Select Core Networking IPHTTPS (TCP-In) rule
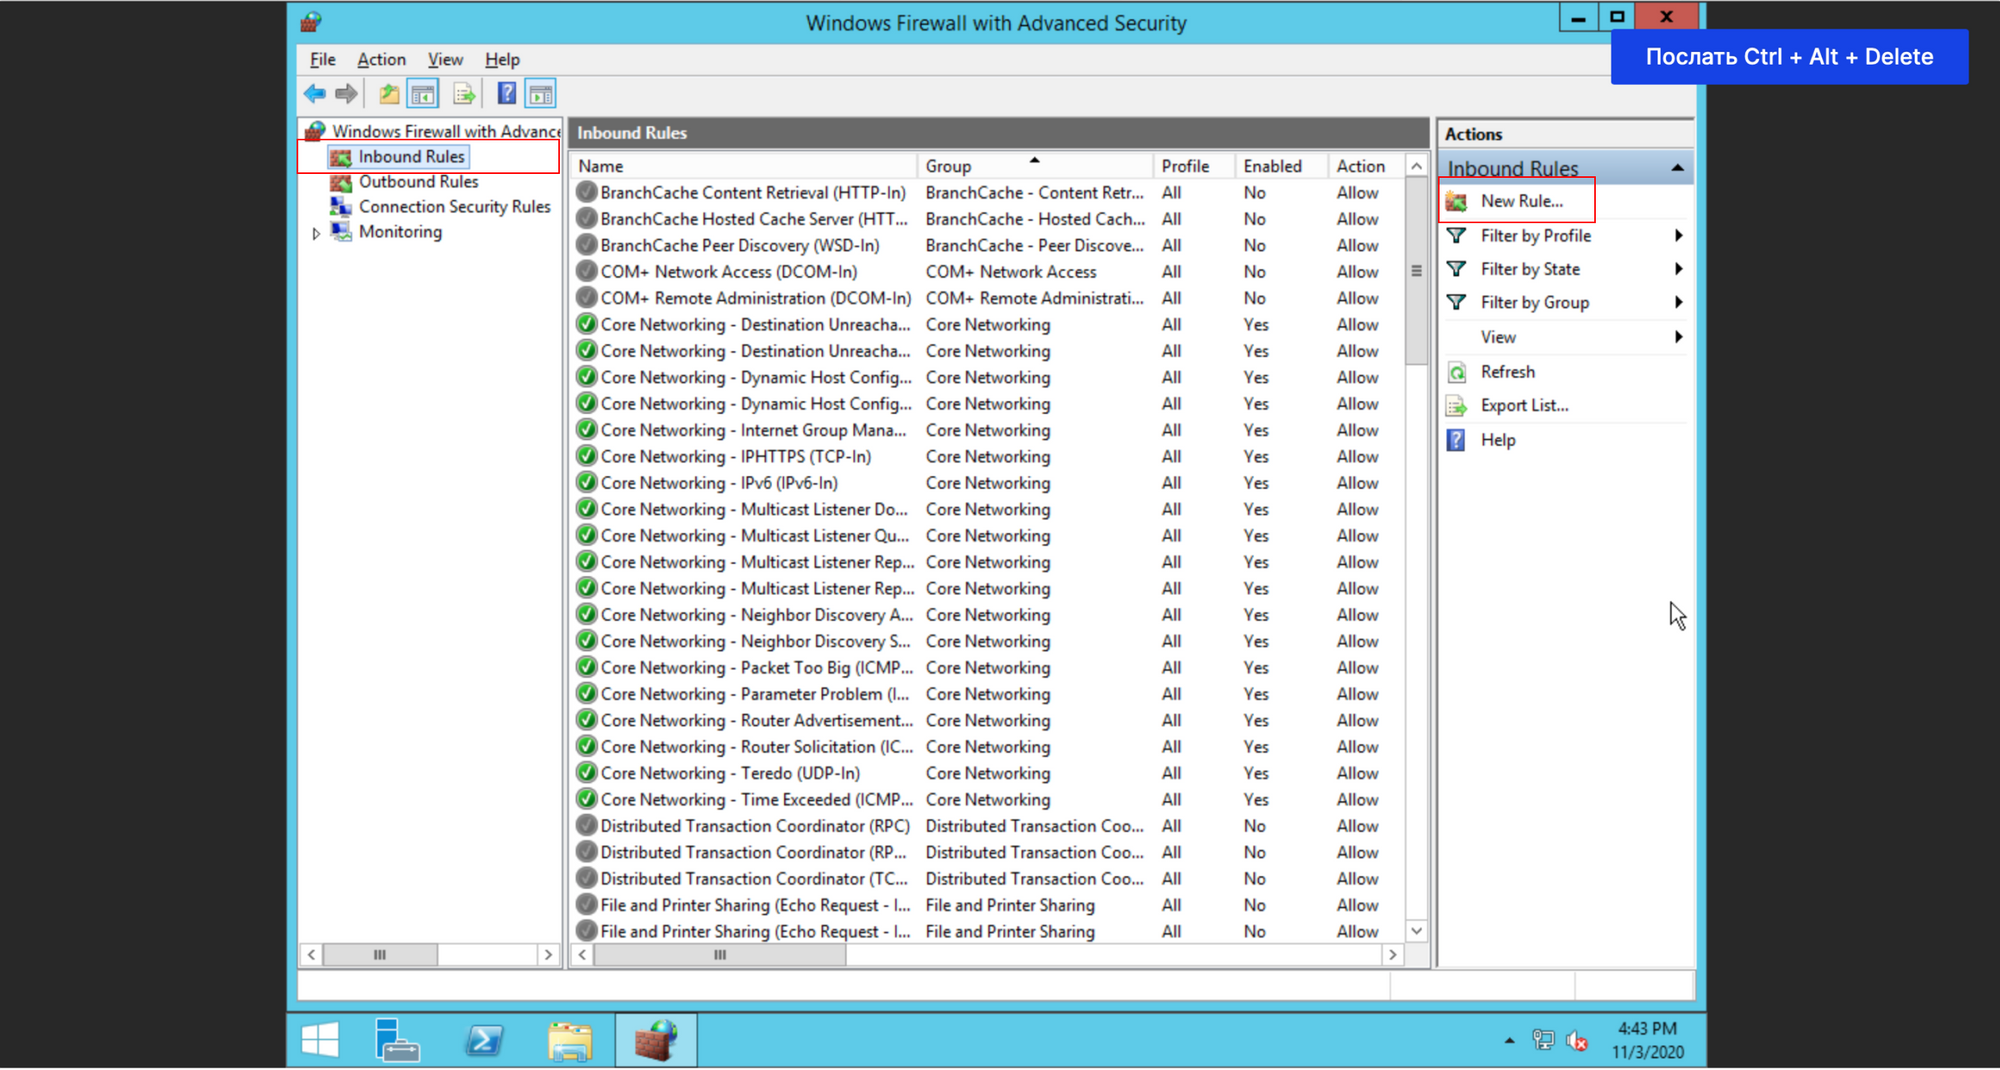The image size is (2000, 1070). coord(736,457)
